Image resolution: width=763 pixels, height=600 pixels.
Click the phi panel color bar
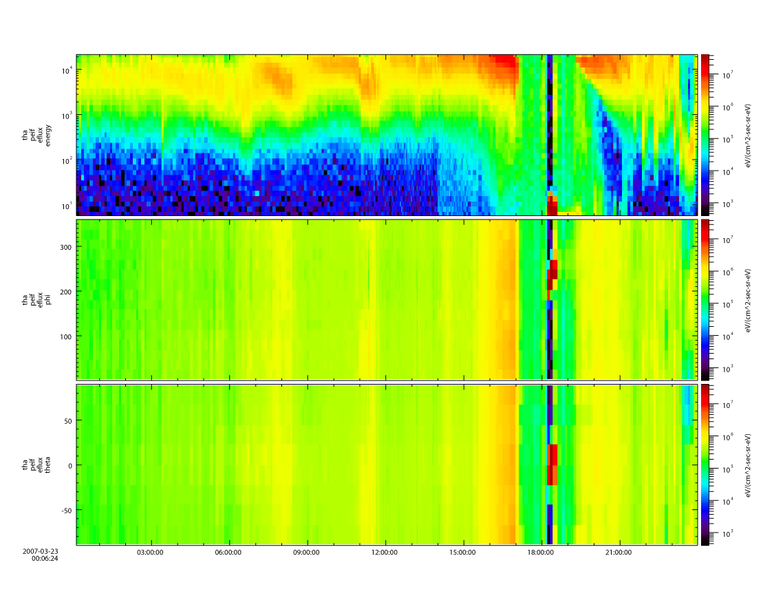(706, 299)
